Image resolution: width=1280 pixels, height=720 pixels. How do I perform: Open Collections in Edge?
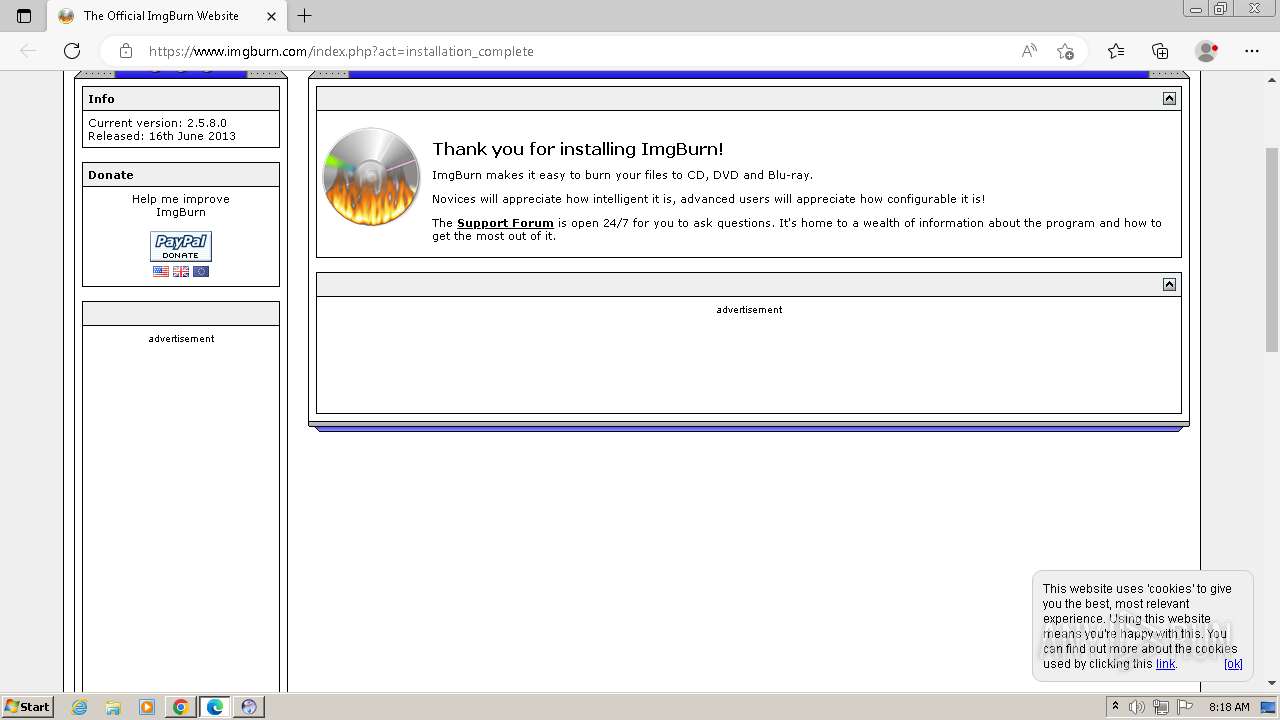1160,51
